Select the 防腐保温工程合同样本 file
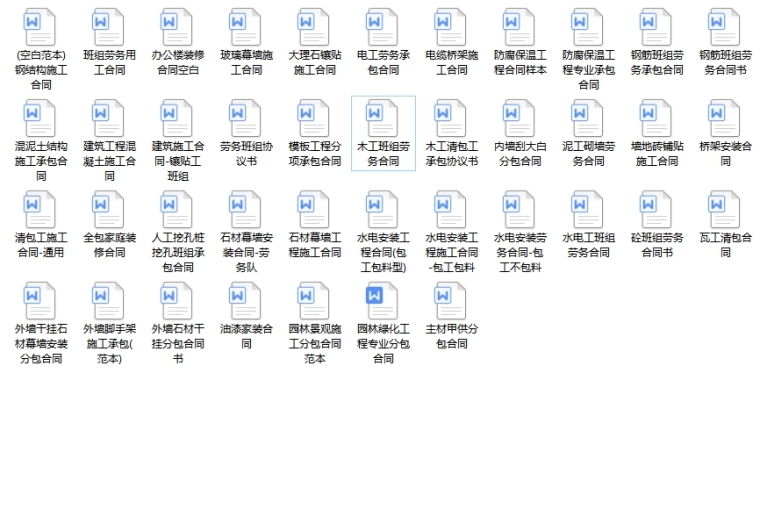760x531 pixels. pyautogui.click(x=519, y=28)
